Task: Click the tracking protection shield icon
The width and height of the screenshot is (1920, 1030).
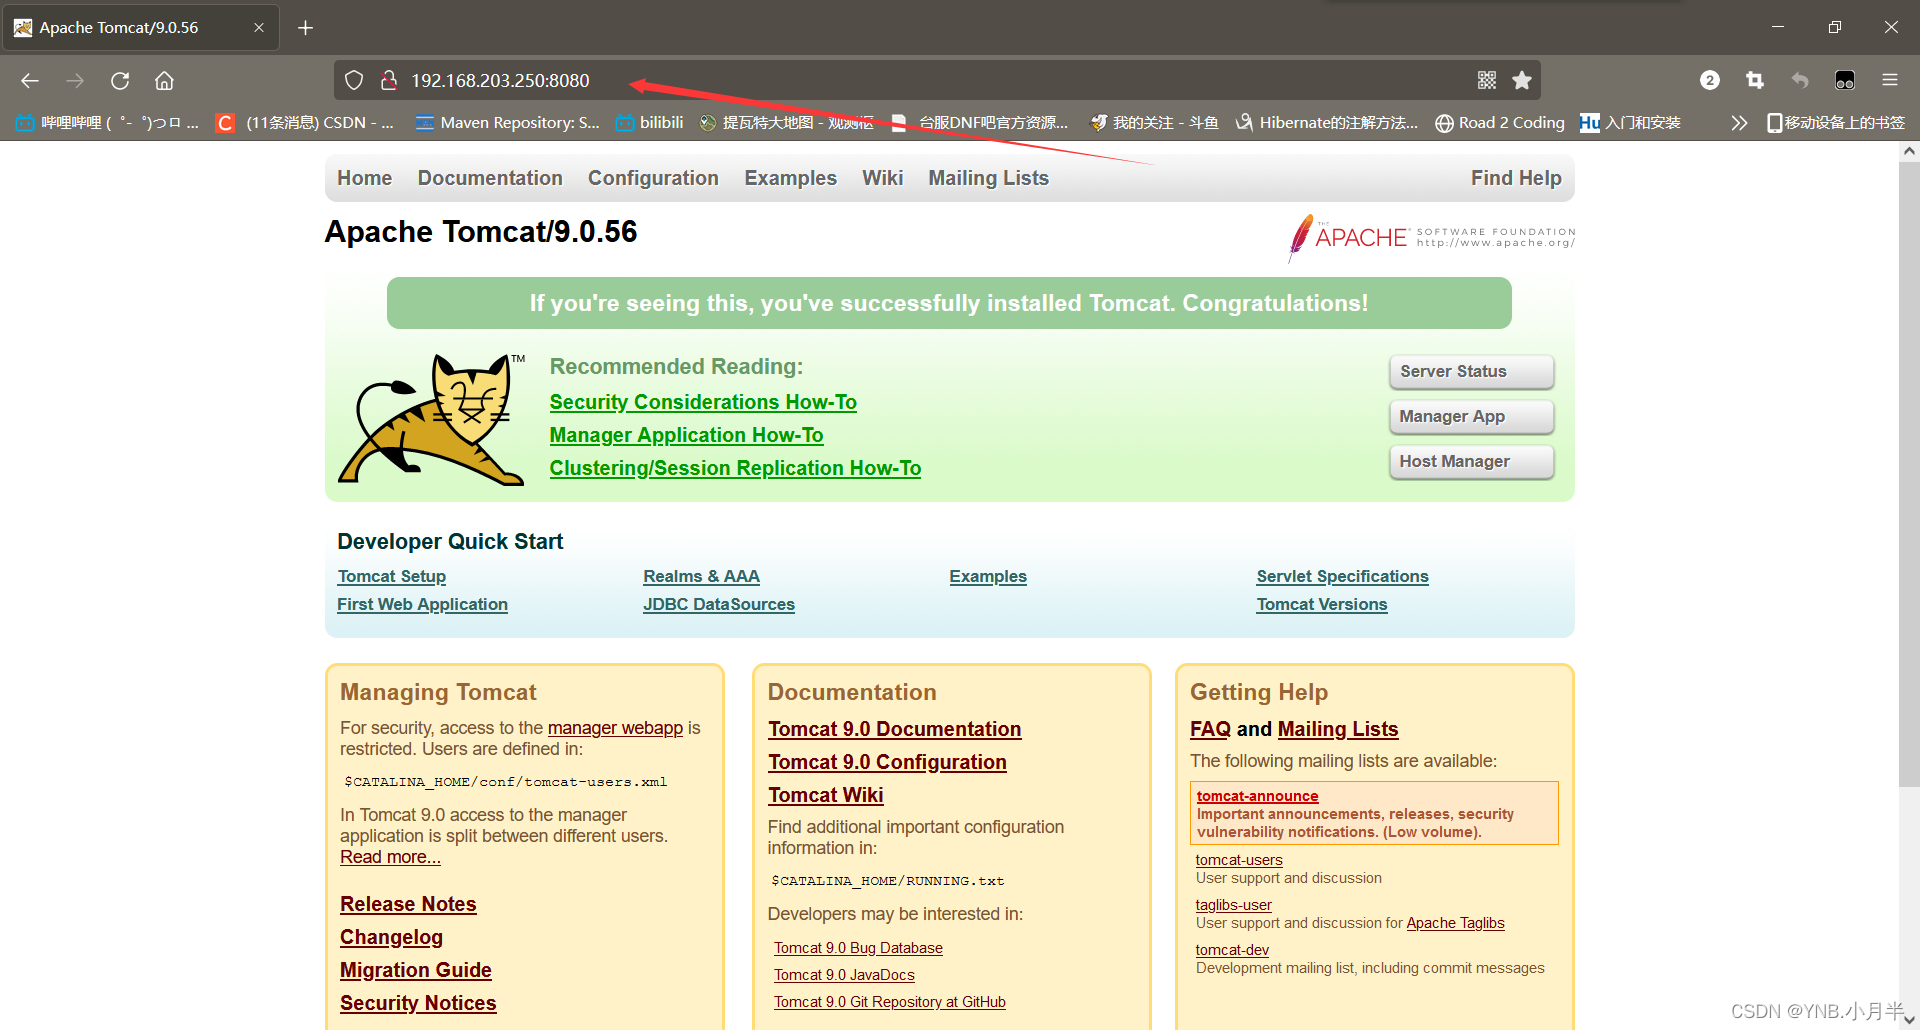Action: point(354,80)
